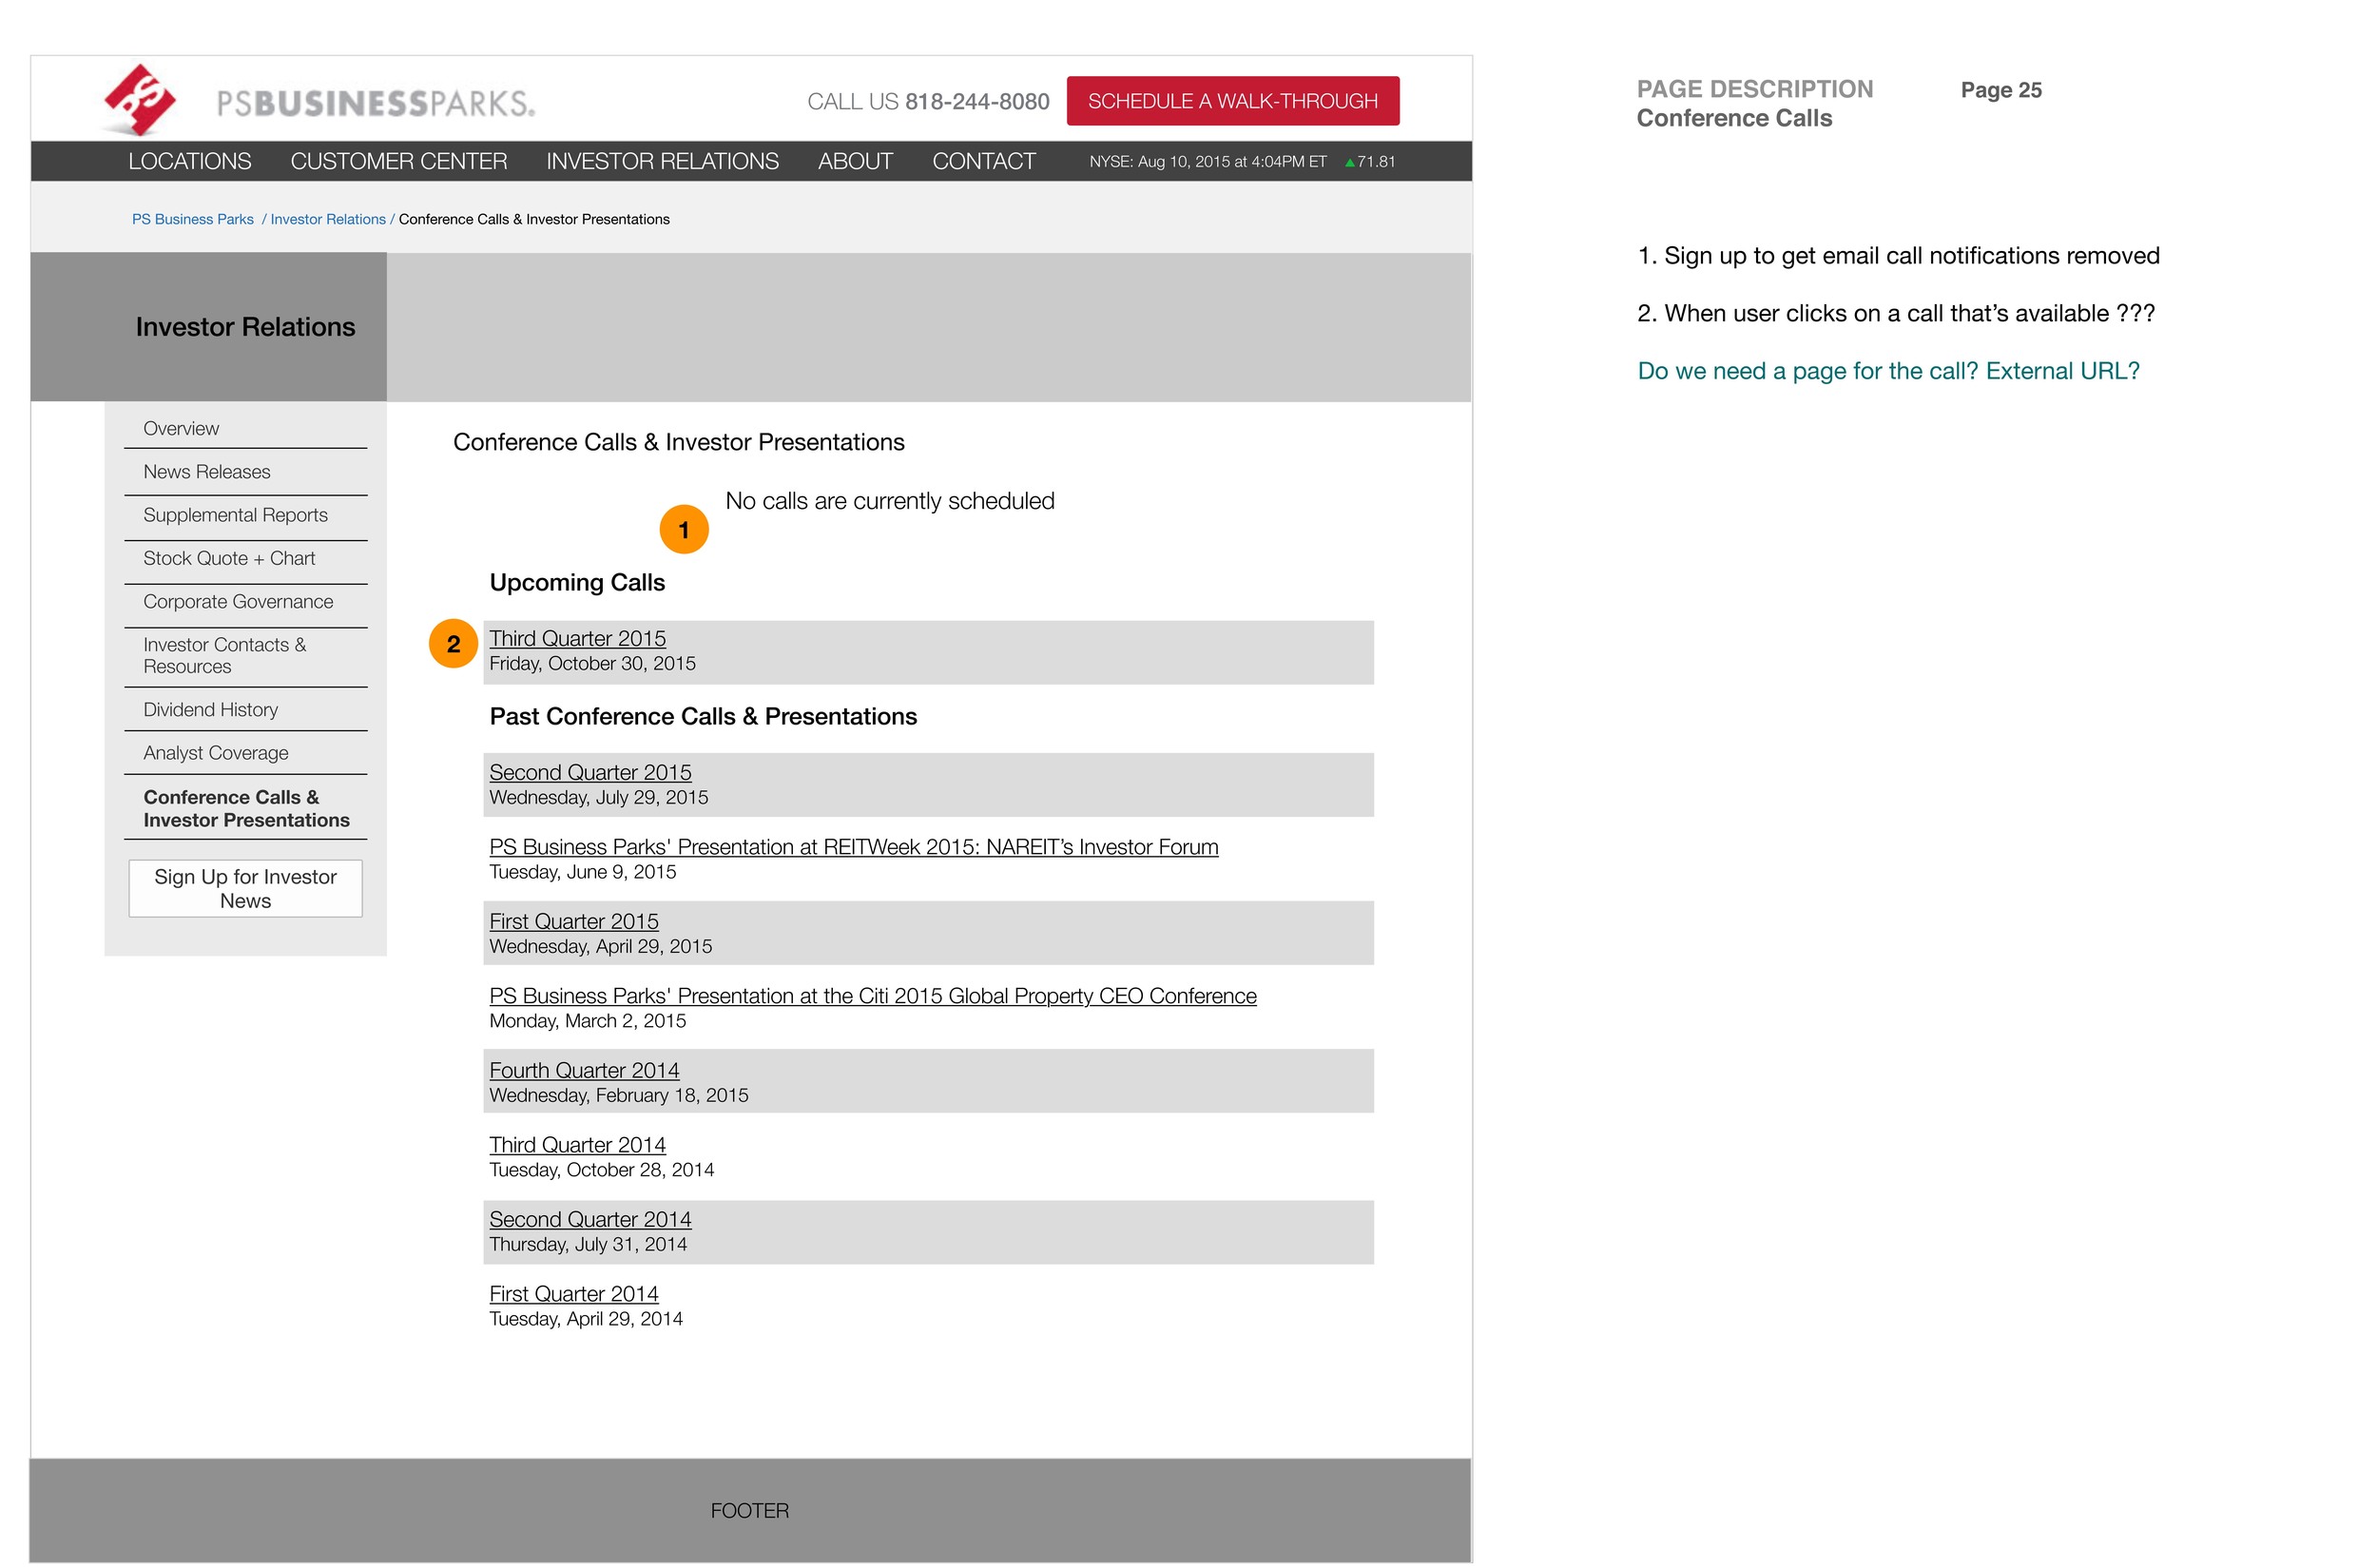Open the First Quarter 2014 call link

(x=574, y=1293)
